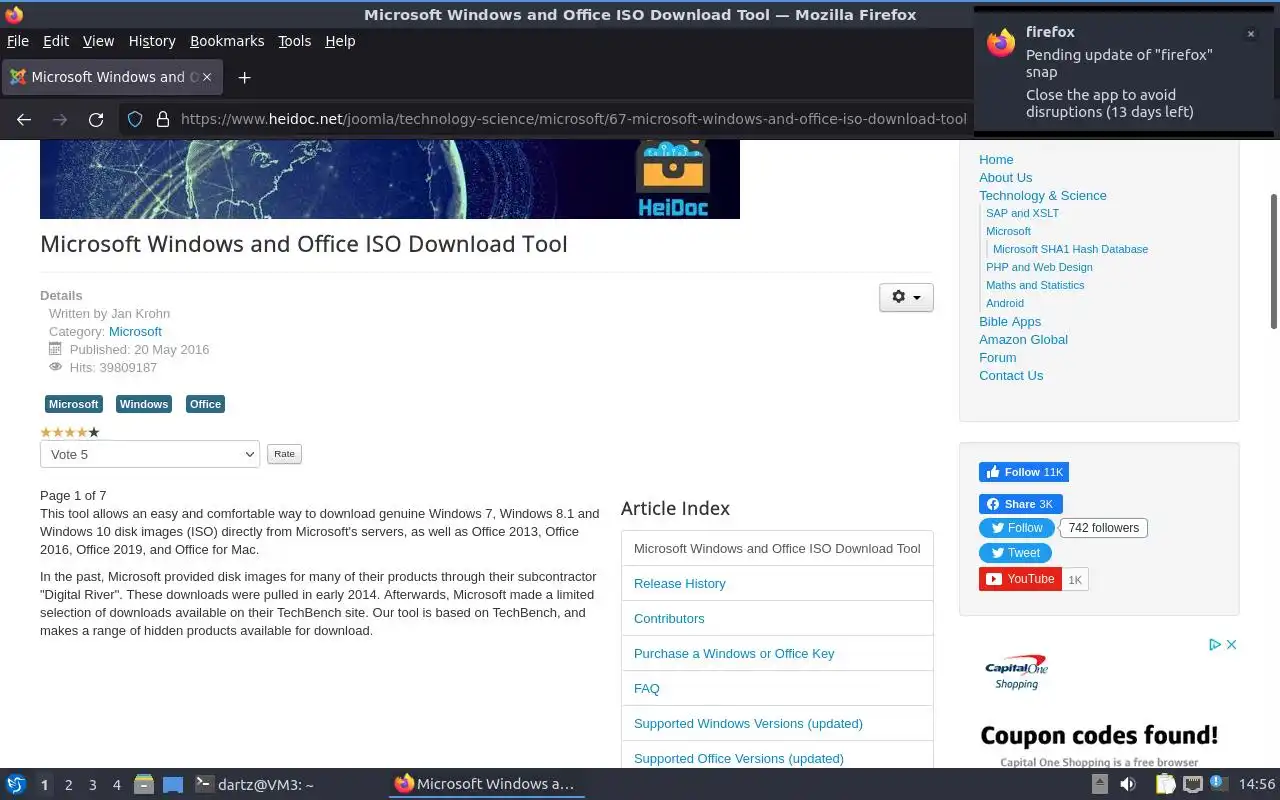Click the Rate button

[x=284, y=454]
